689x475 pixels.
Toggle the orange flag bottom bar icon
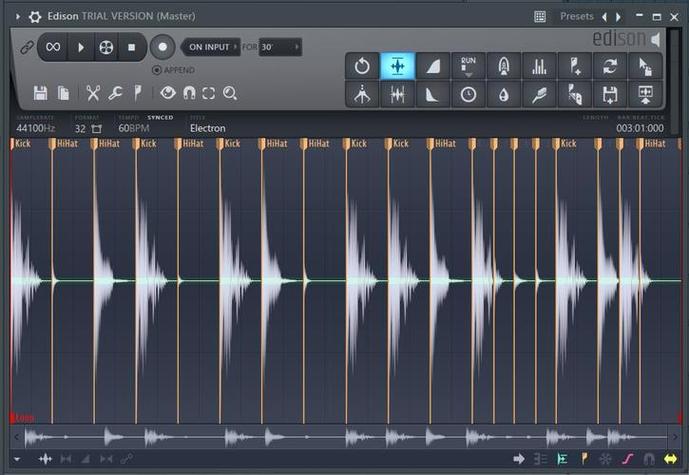[584, 459]
